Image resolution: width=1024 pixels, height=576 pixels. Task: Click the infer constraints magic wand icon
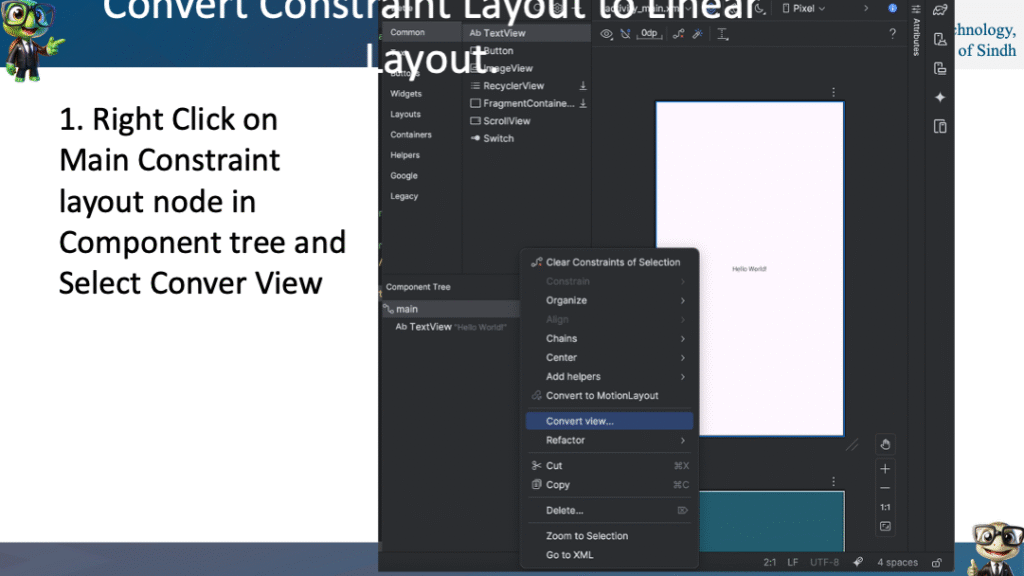click(698, 34)
